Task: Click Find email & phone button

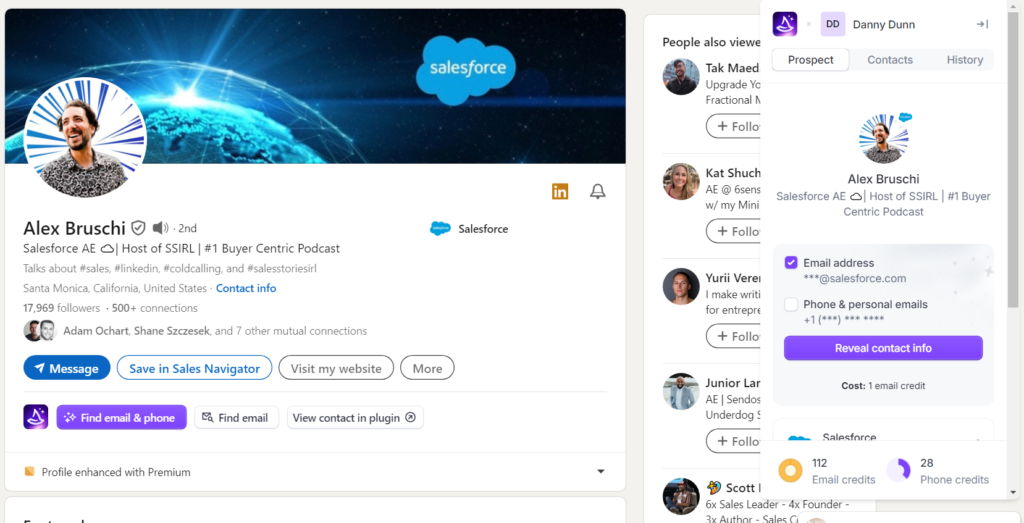Action: pyautogui.click(x=121, y=417)
